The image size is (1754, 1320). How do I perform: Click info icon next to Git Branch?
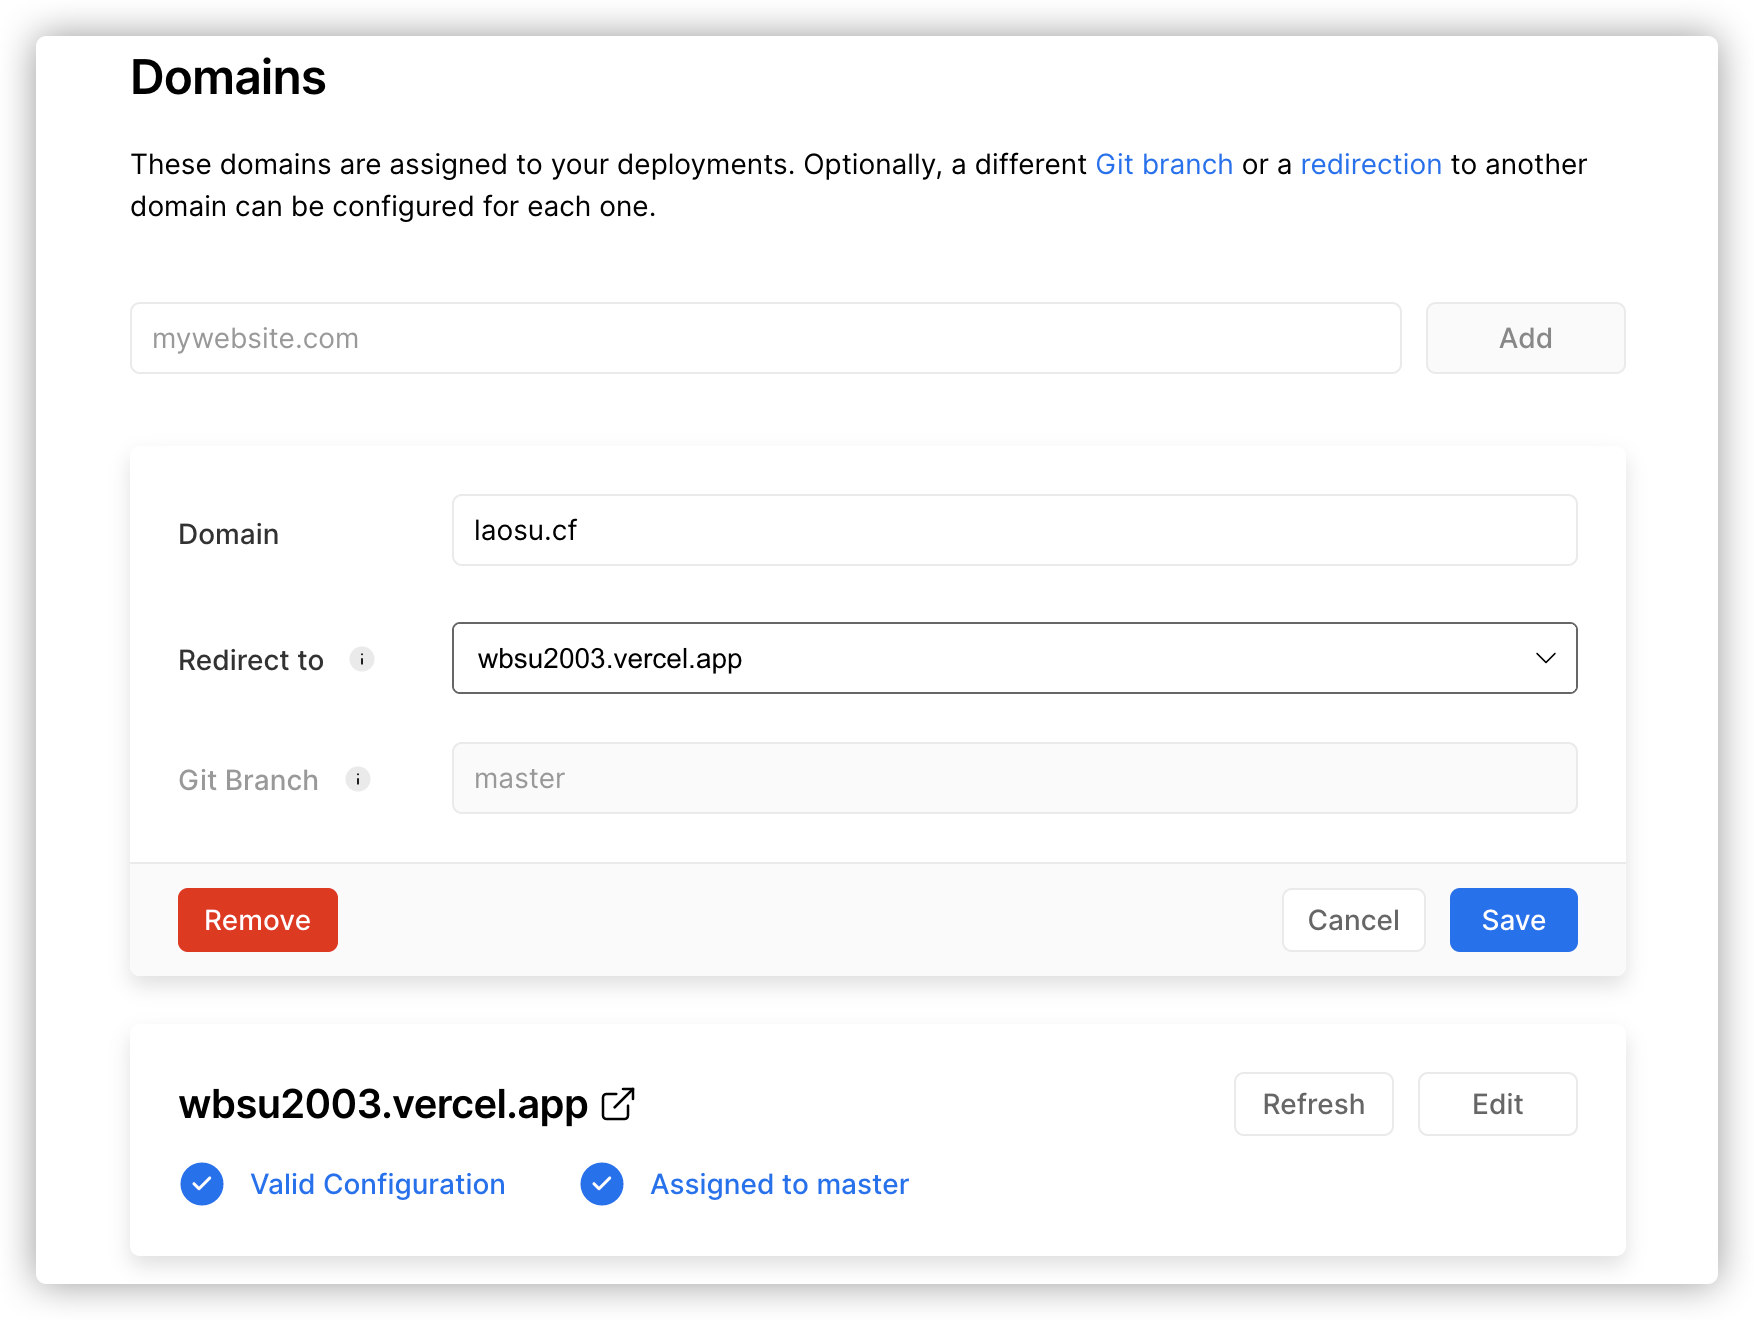(x=358, y=779)
